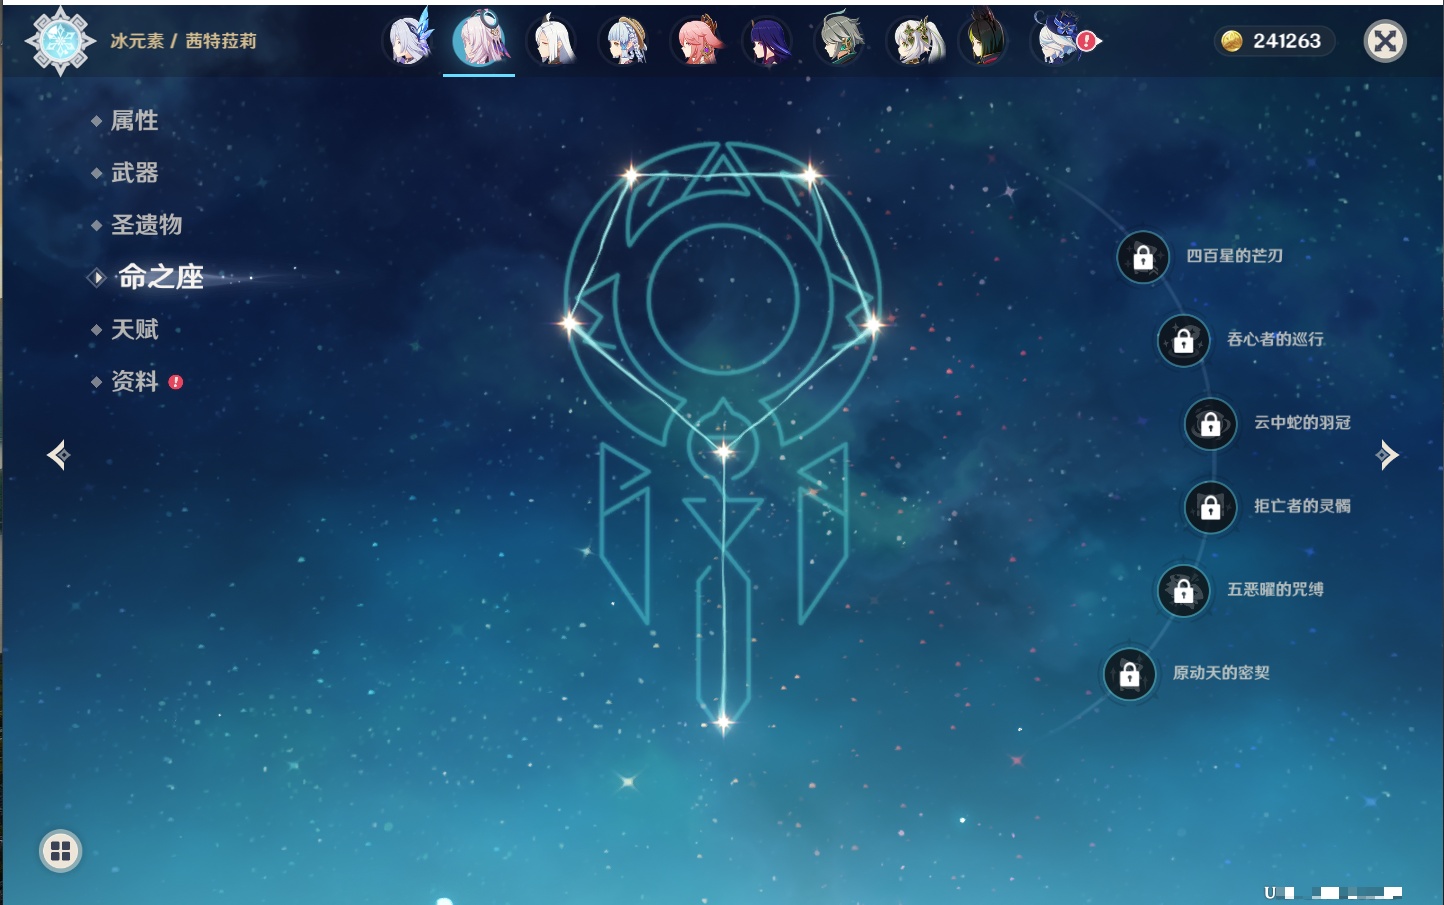Click the lock icon for 原动天的密契
Viewport: 1444px width, 905px height.
coord(1130,675)
